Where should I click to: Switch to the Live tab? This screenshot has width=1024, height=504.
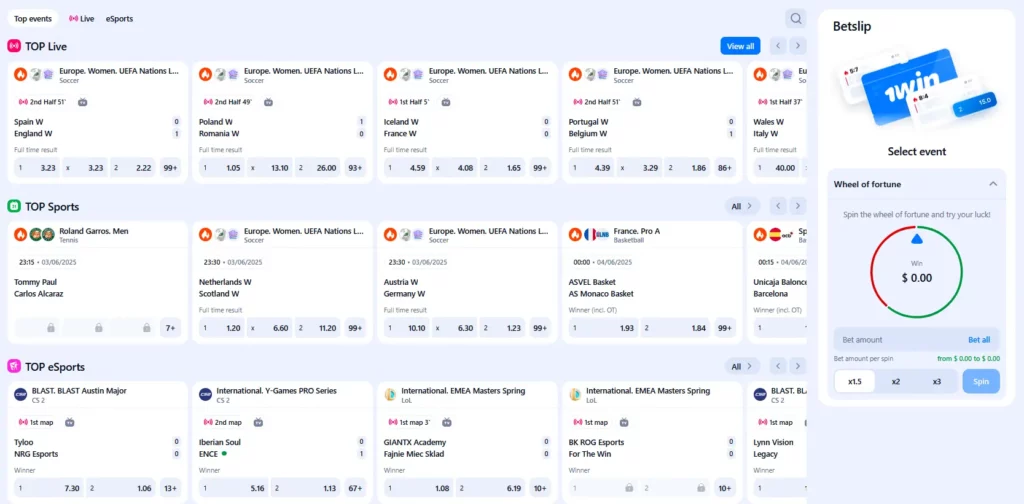(x=82, y=19)
